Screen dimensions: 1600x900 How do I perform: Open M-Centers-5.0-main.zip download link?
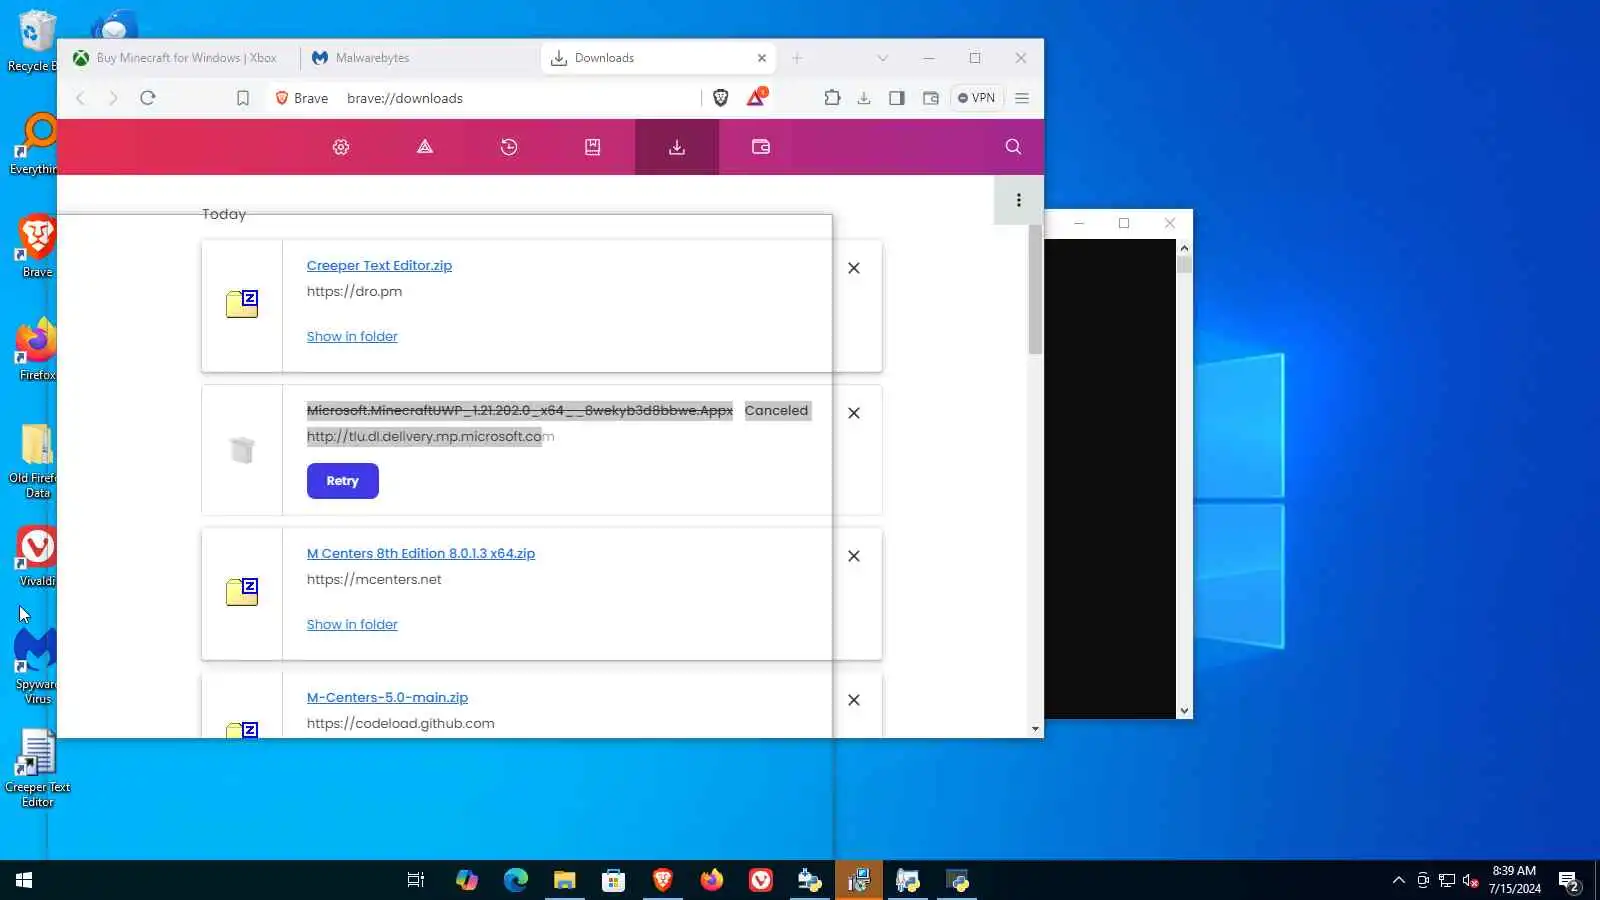(387, 698)
